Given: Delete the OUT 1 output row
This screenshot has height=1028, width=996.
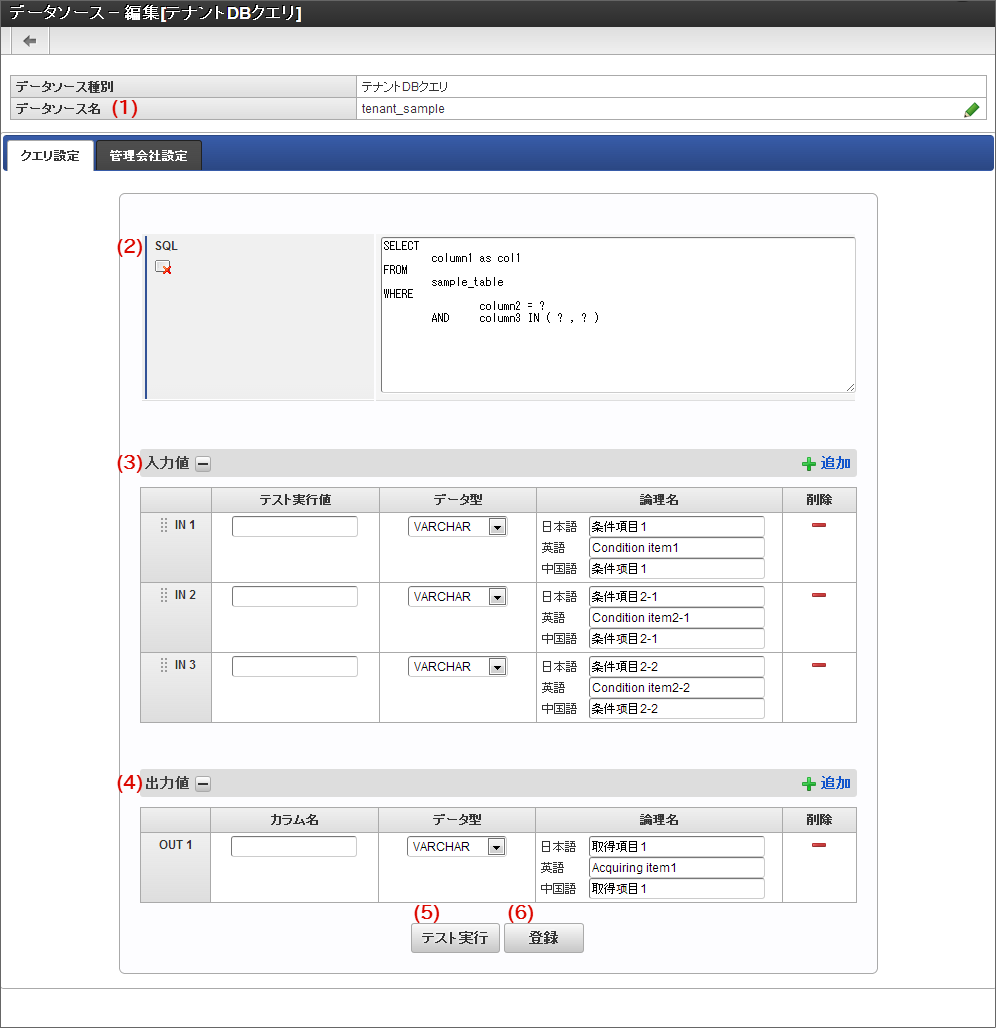Looking at the screenshot, I should (x=818, y=845).
